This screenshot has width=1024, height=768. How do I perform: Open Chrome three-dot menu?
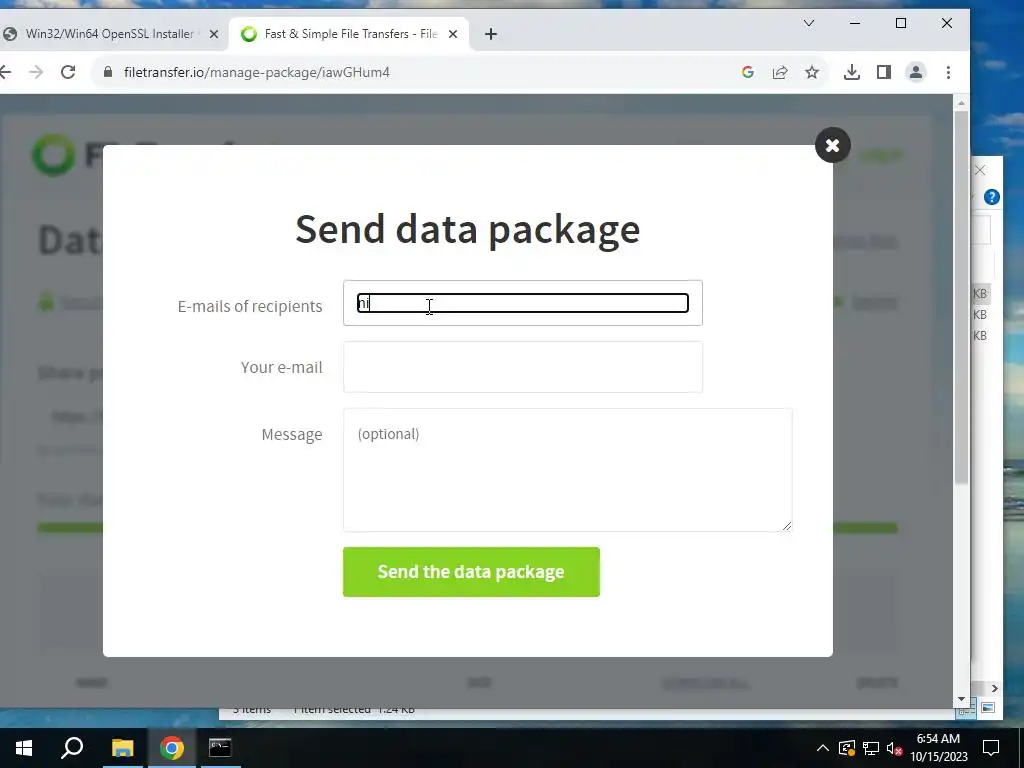click(948, 72)
